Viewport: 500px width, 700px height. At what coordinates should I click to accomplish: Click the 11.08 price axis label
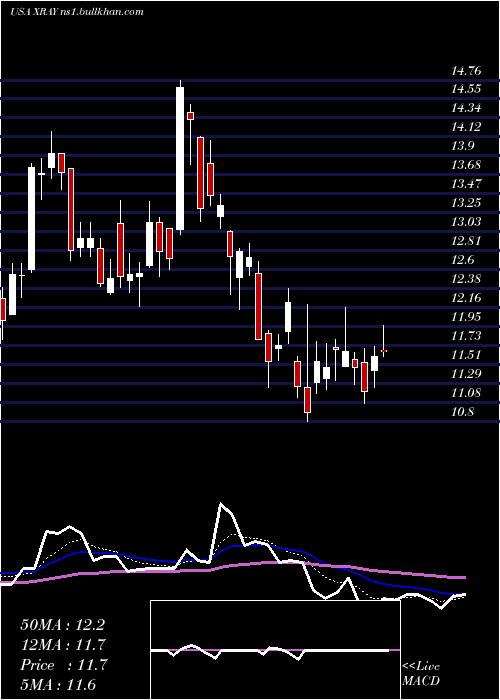(x=466, y=393)
